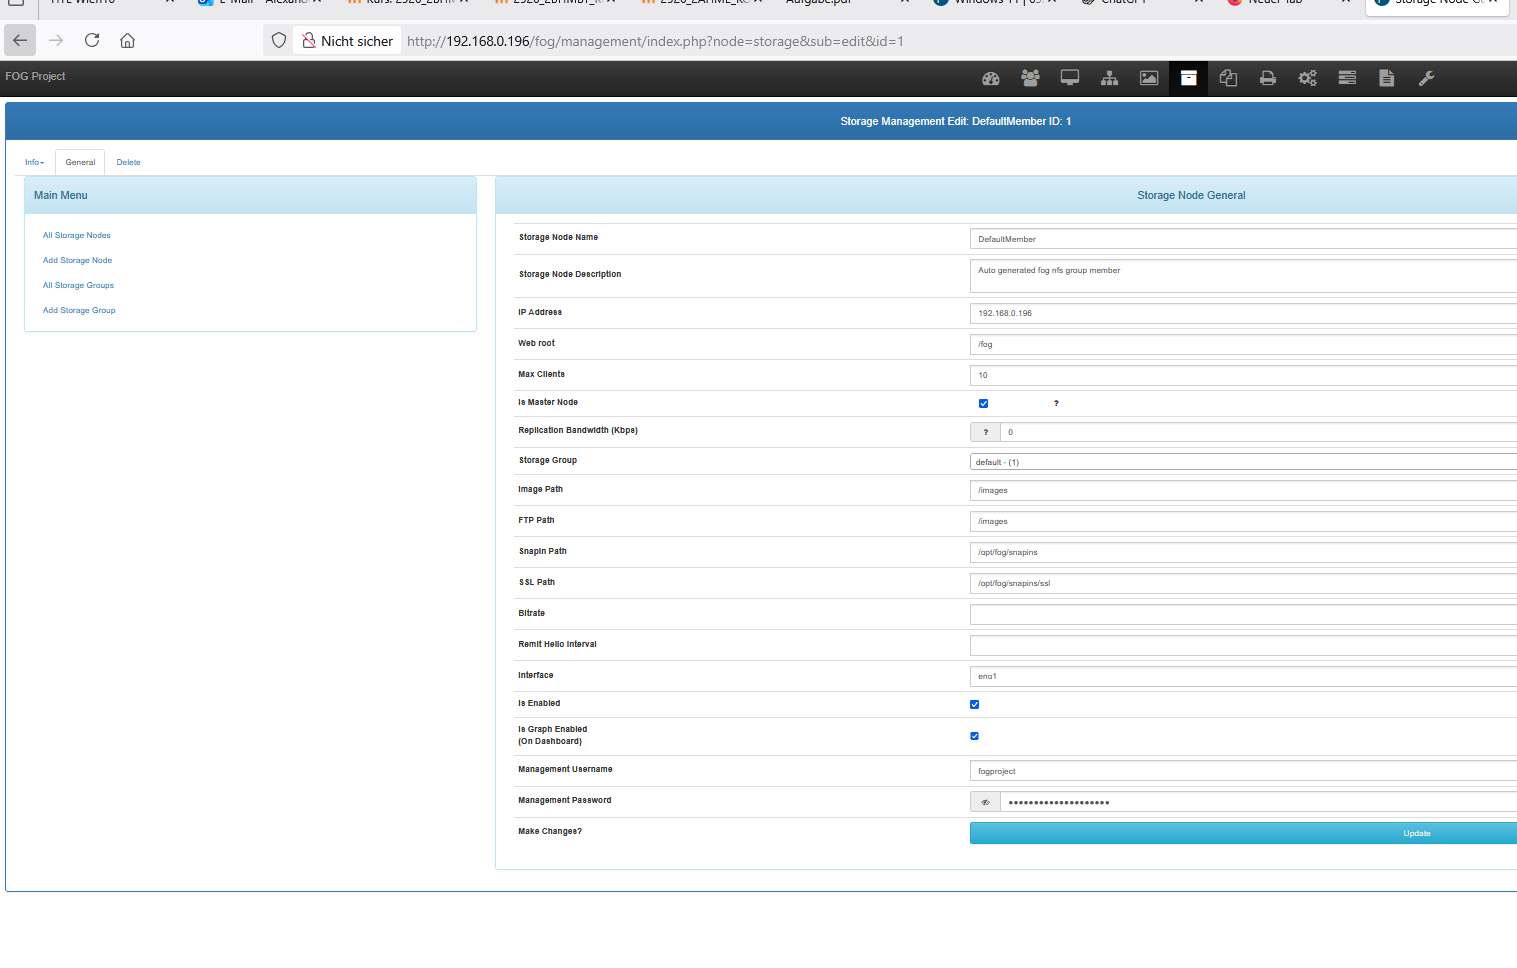The width and height of the screenshot is (1517, 968).
Task: Click the Storage Node Description textarea
Action: (1243, 276)
